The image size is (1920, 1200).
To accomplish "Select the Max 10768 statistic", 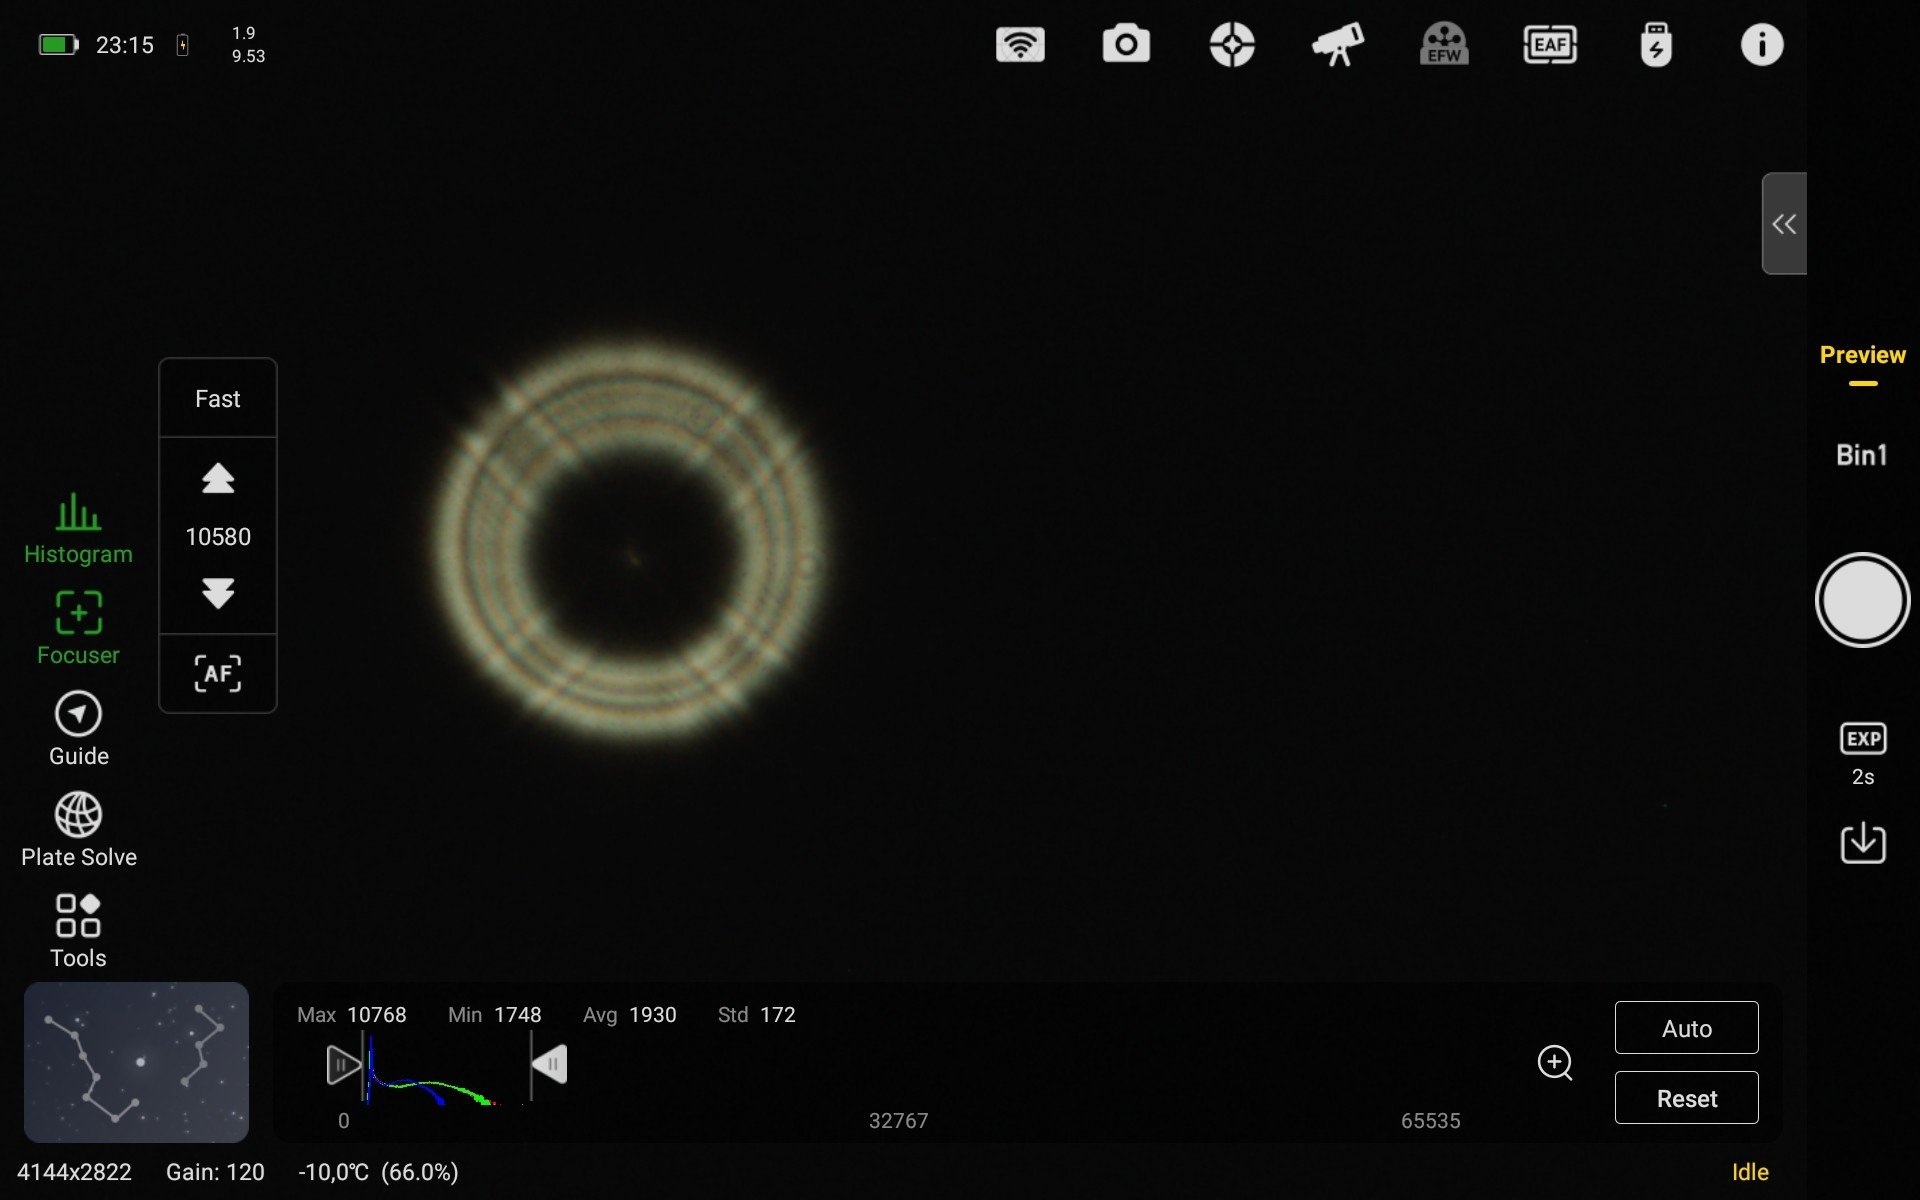I will 351,1015.
